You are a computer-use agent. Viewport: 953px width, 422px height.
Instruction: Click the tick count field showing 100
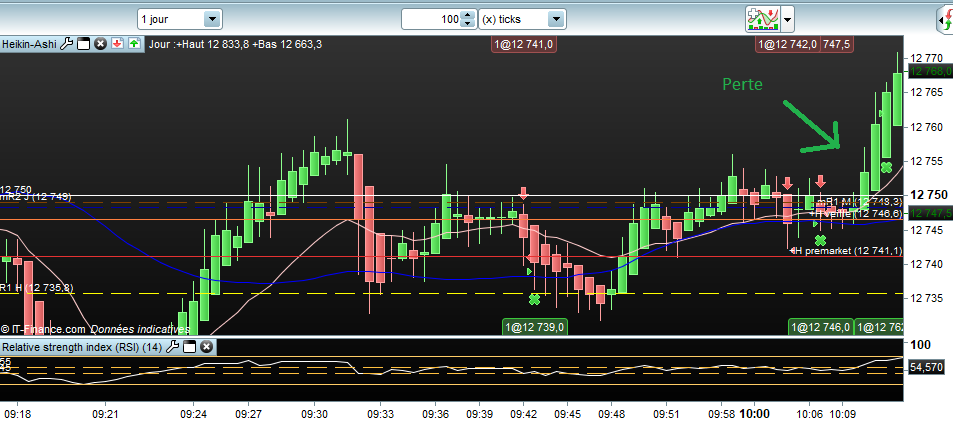[432, 19]
